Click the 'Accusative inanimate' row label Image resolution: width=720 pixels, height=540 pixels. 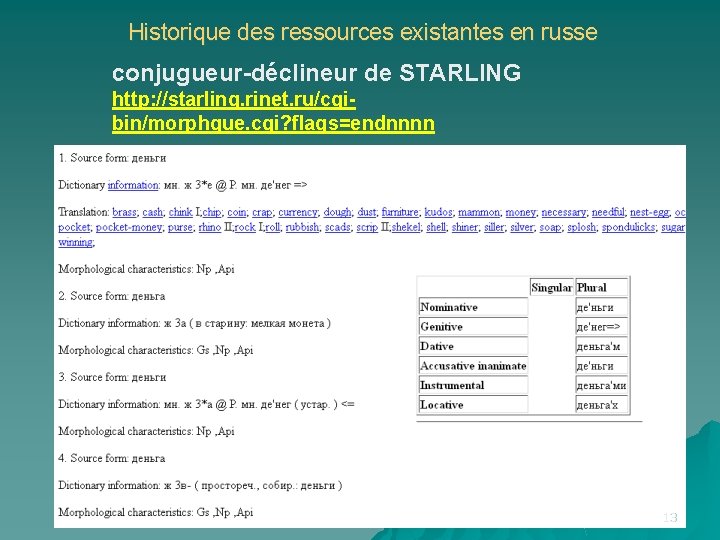click(x=473, y=366)
